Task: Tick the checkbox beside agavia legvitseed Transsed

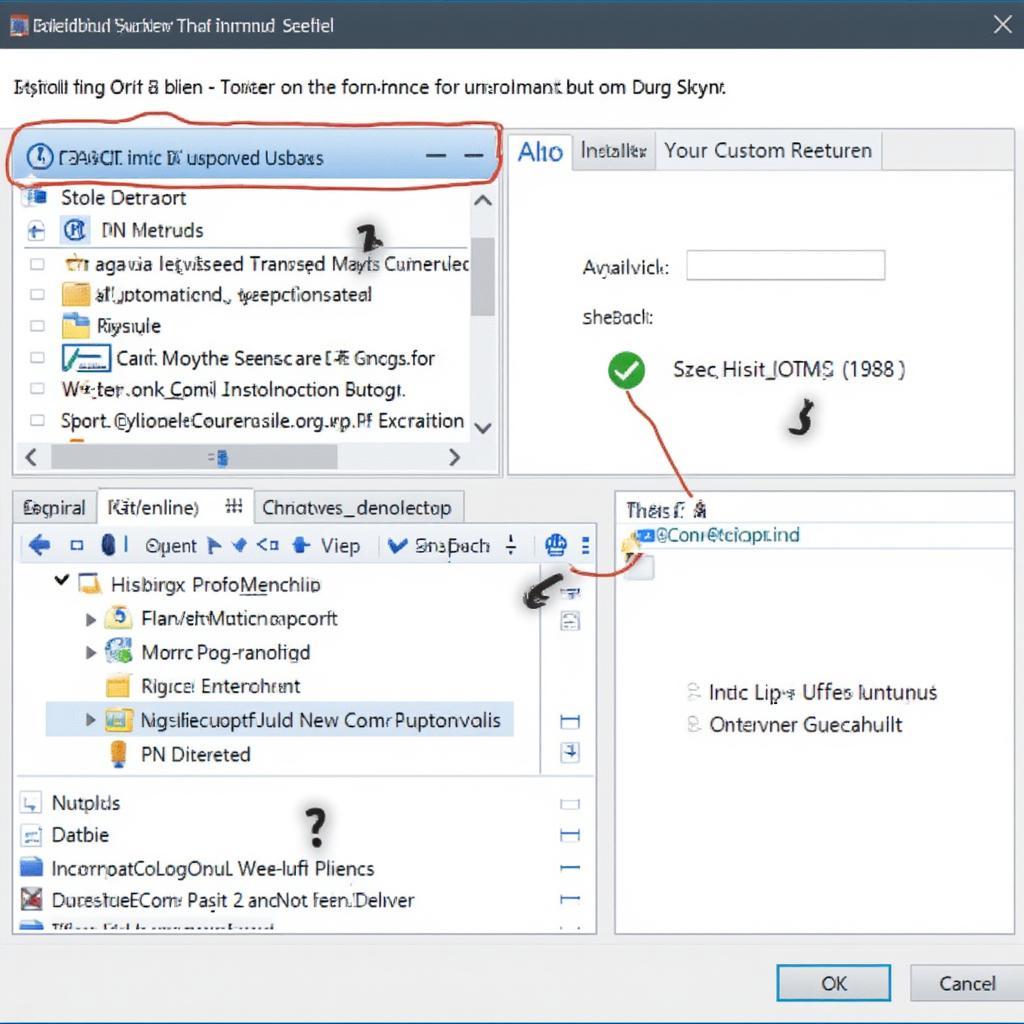Action: (37, 264)
